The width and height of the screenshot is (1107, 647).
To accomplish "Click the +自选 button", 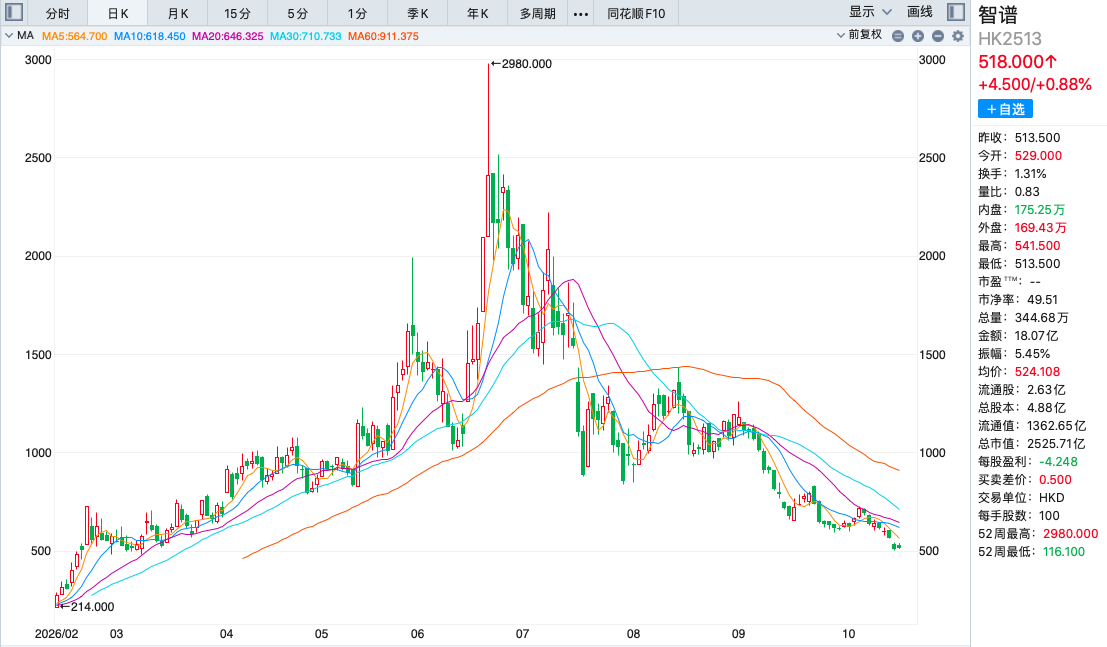I will 1005,109.
